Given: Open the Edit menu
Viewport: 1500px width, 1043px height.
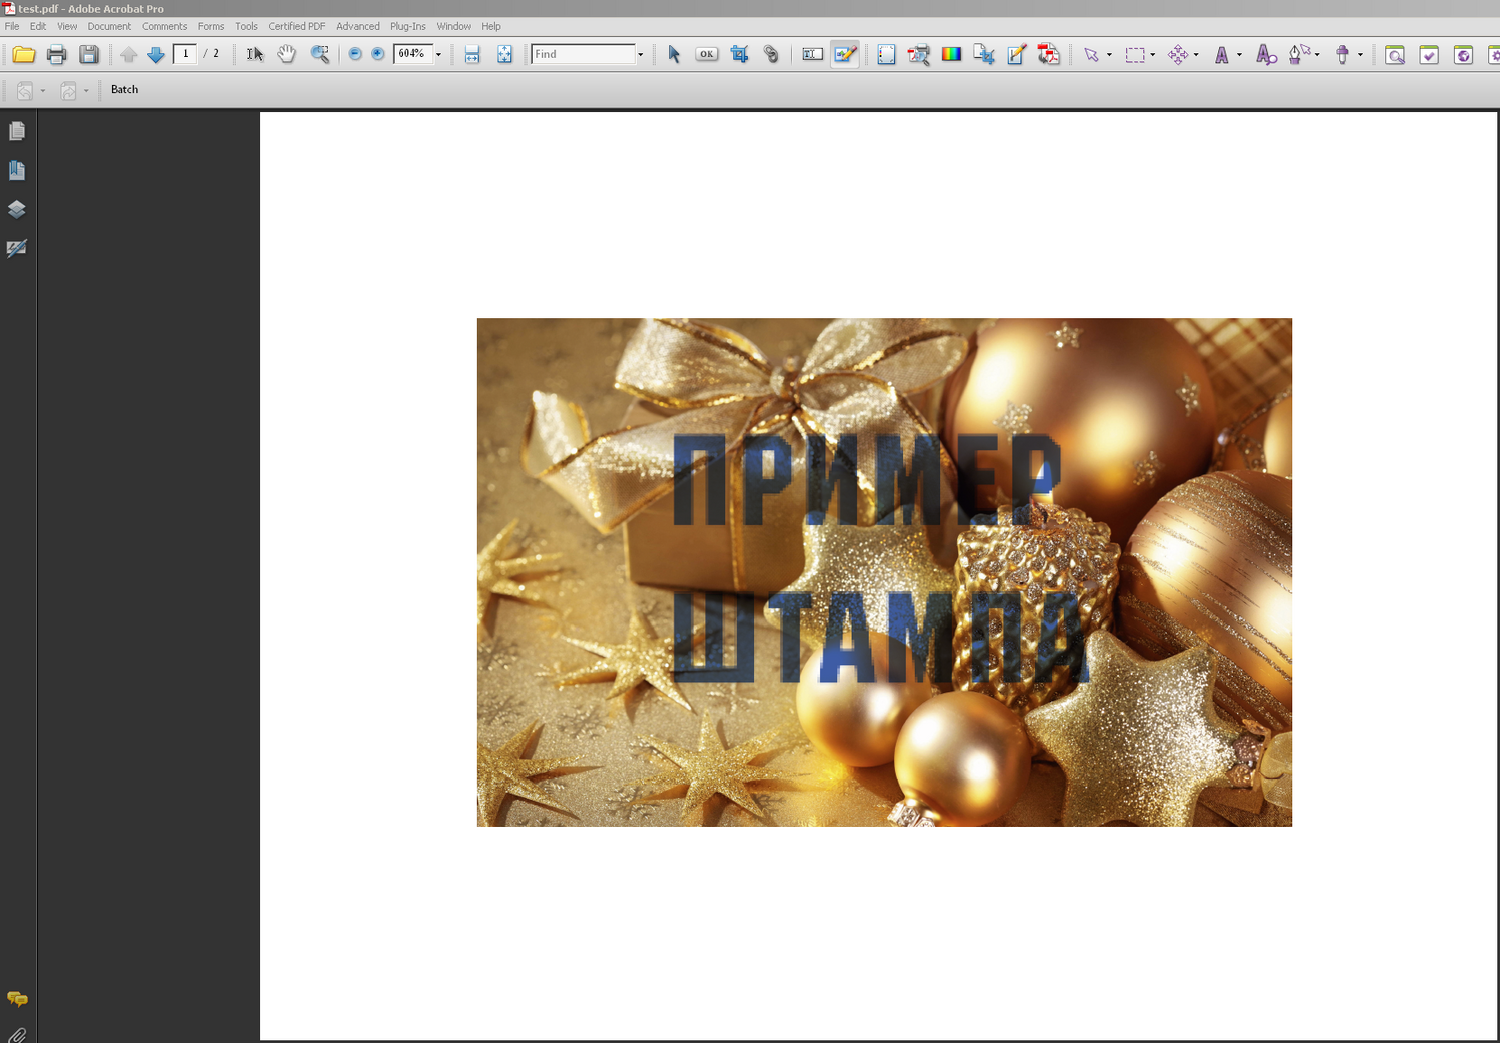Looking at the screenshot, I should (x=38, y=26).
